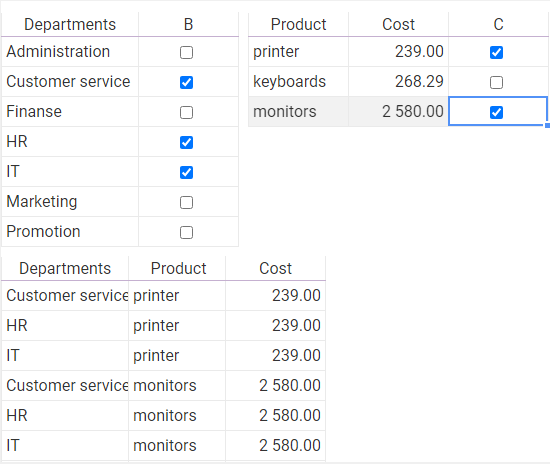Select the Departments header above Administration

70,24
